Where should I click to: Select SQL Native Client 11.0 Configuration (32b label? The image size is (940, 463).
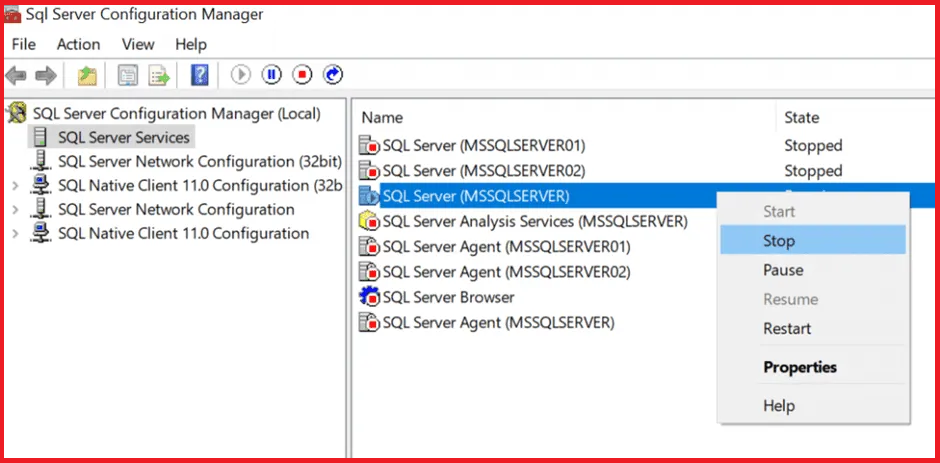200,185
